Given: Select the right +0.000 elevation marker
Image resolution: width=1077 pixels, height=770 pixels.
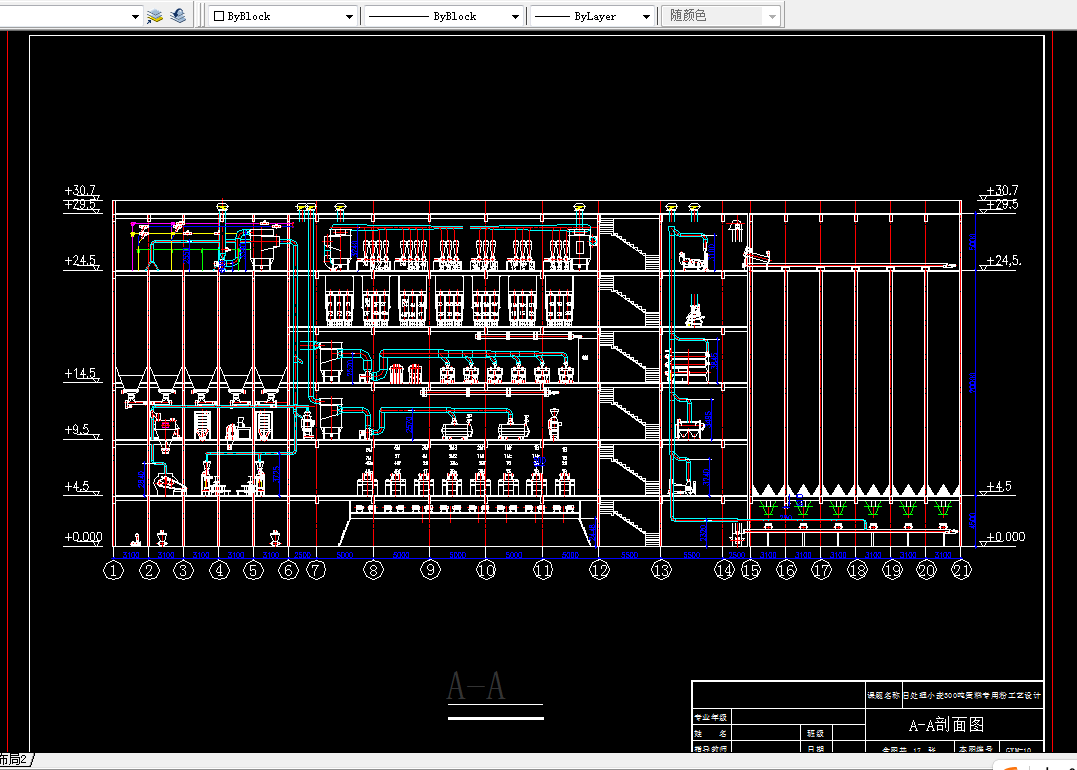Looking at the screenshot, I should [1004, 537].
